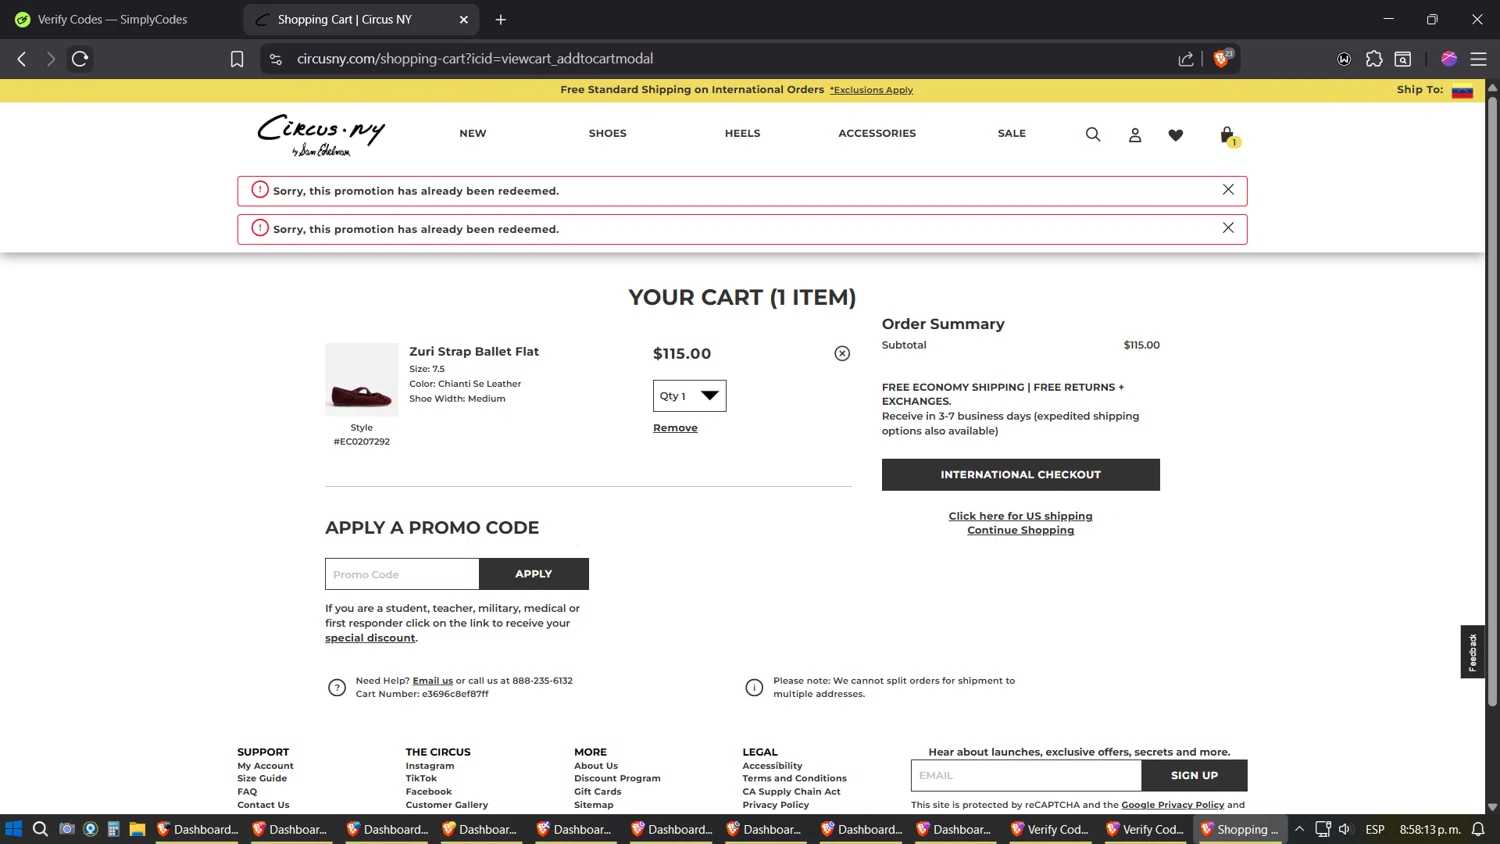Open the site search magnifier icon
The width and height of the screenshot is (1500, 844).
click(x=1093, y=134)
